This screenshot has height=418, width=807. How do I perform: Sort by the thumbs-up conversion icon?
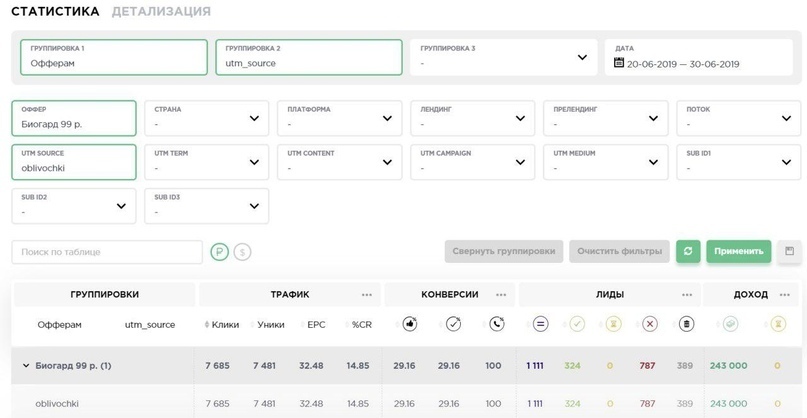click(410, 324)
